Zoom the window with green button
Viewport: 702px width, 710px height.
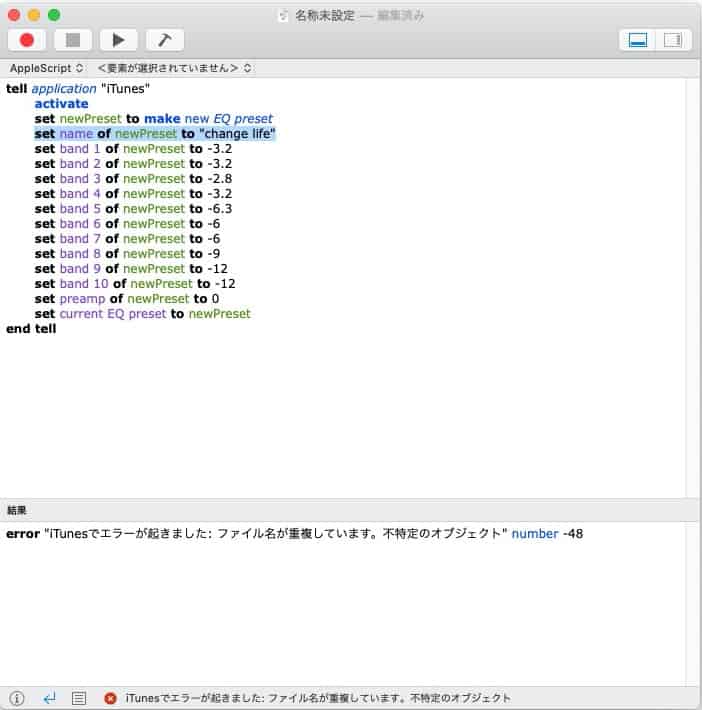coord(54,15)
